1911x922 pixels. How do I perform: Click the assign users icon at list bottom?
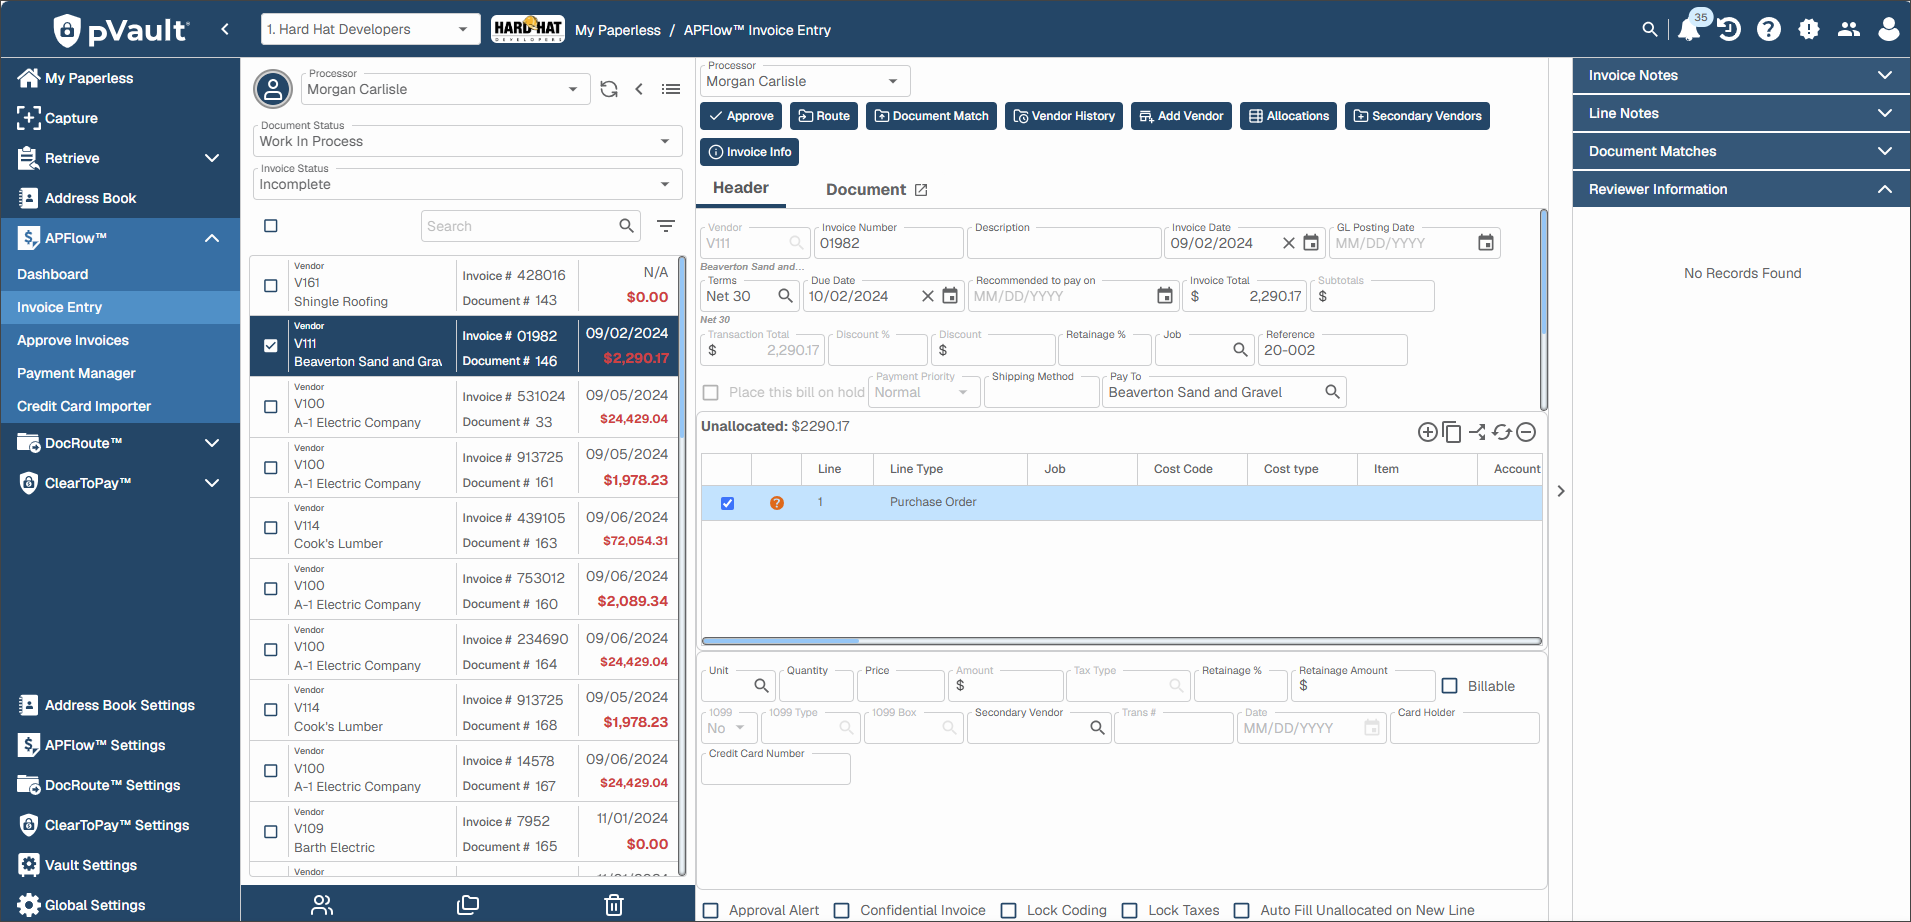pos(322,905)
